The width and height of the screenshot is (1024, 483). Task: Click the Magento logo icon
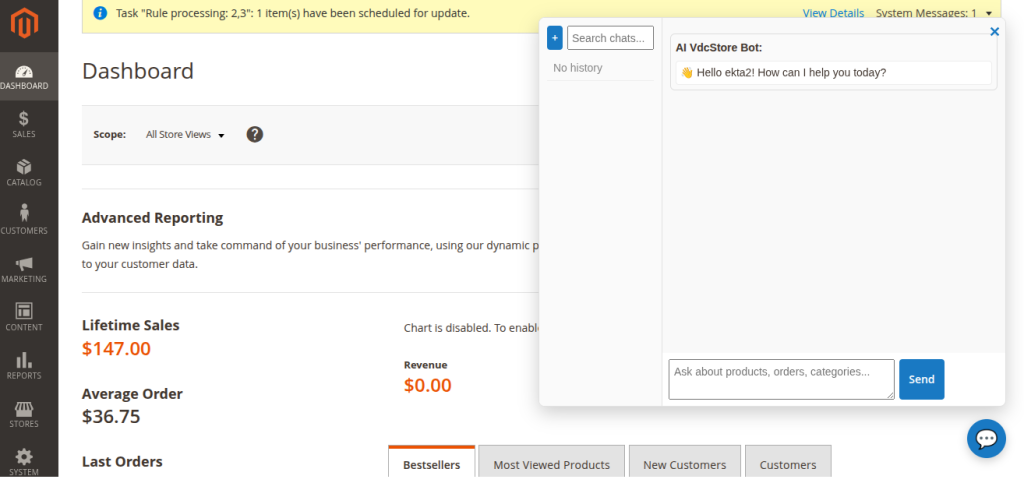(25, 21)
